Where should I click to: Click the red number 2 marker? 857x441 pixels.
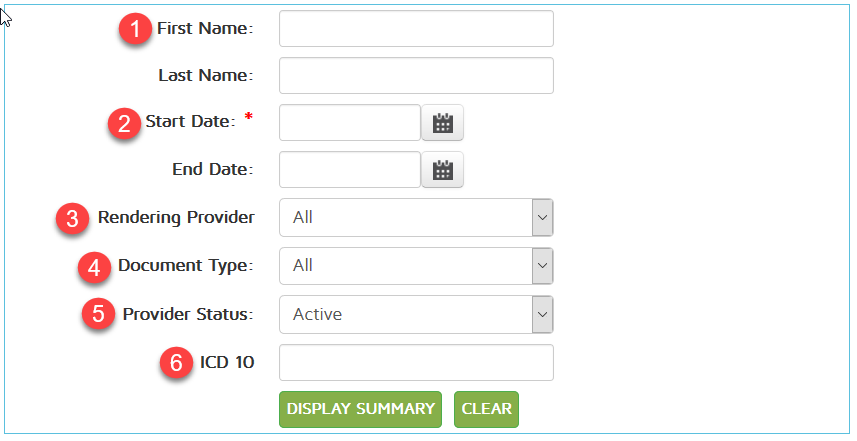pyautogui.click(x=124, y=123)
